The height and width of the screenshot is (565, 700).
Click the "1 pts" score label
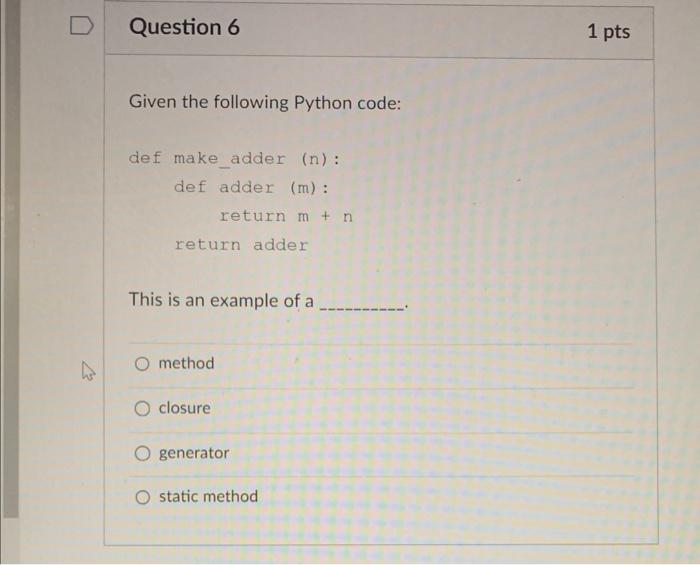pyautogui.click(x=608, y=32)
